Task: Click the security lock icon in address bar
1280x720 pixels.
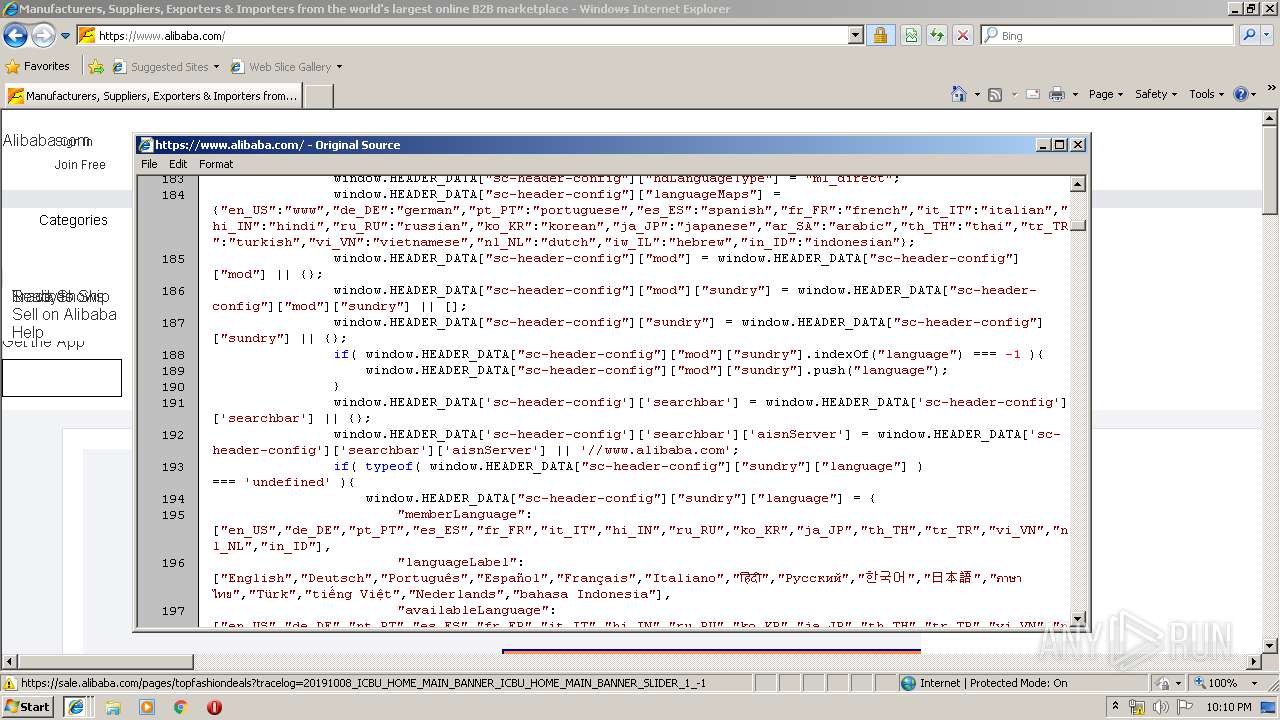Action: pos(880,35)
